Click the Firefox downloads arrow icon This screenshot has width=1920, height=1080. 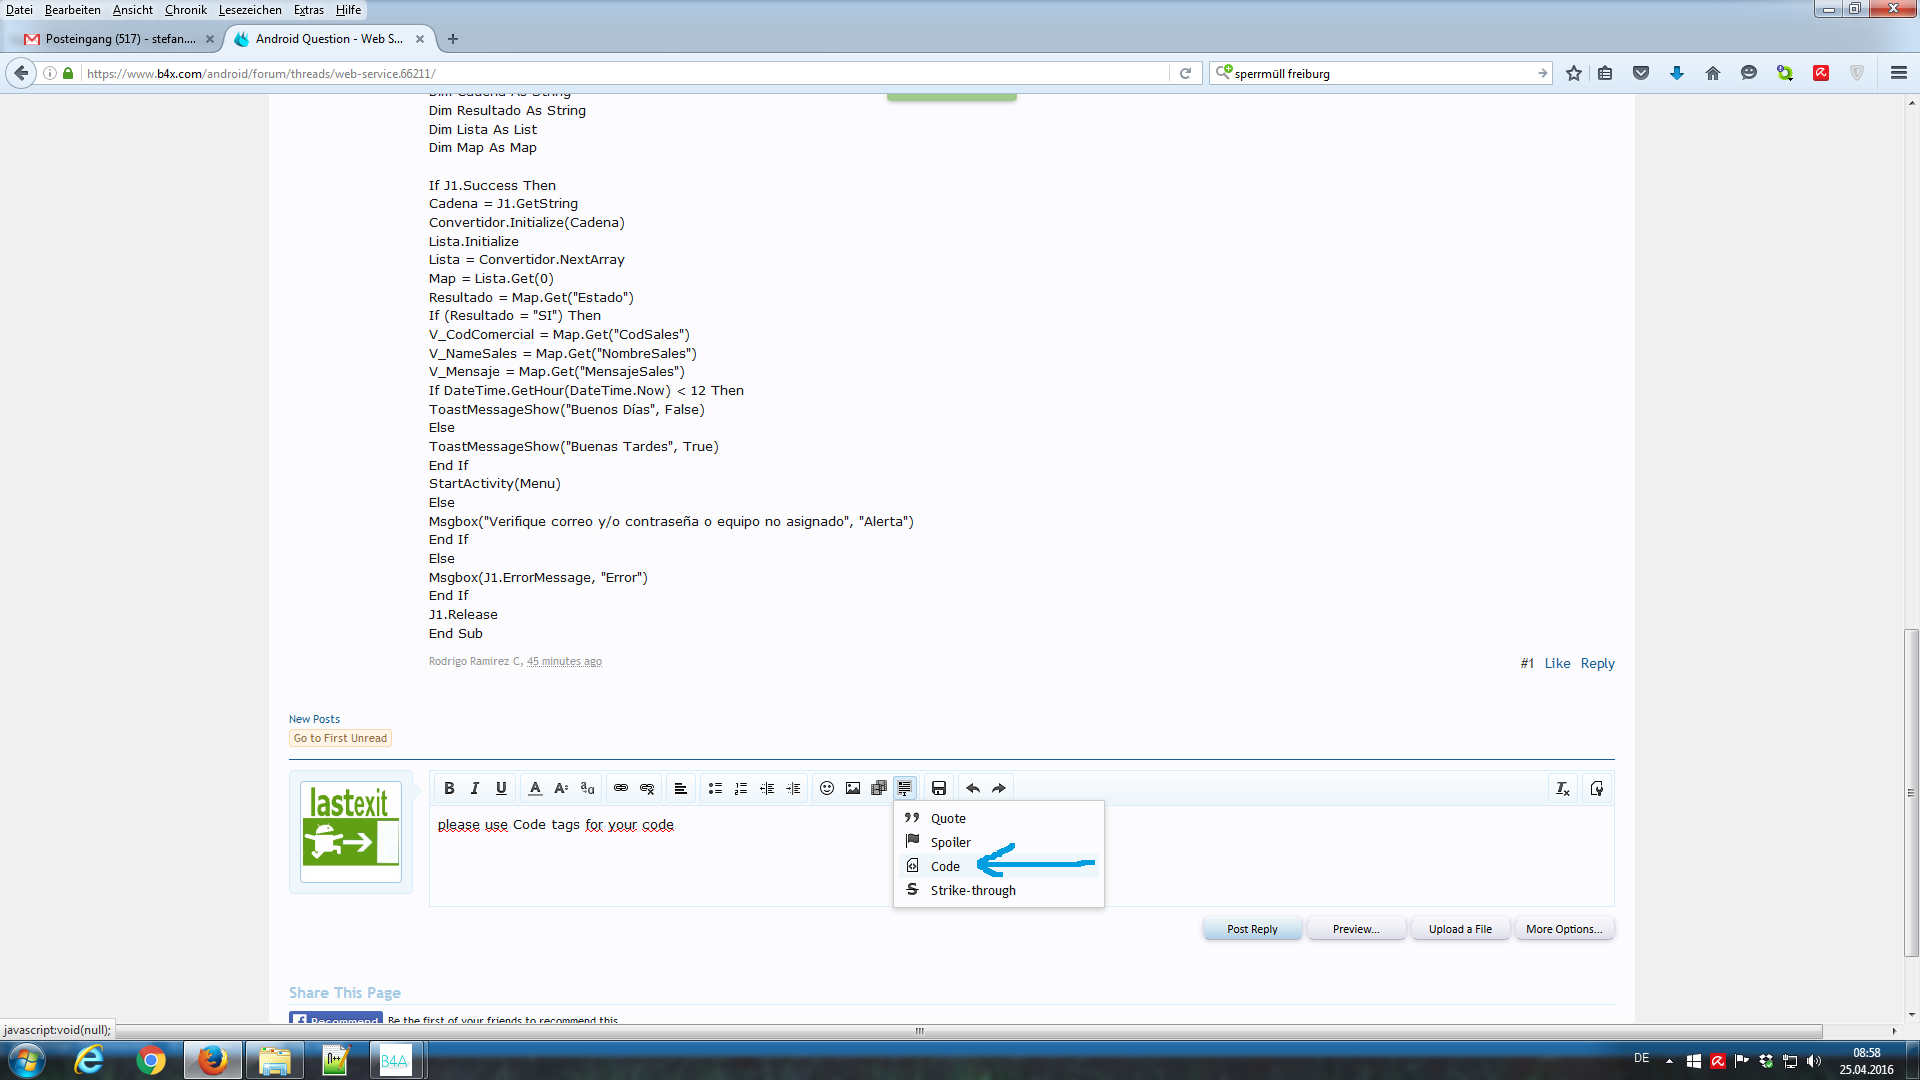point(1677,73)
